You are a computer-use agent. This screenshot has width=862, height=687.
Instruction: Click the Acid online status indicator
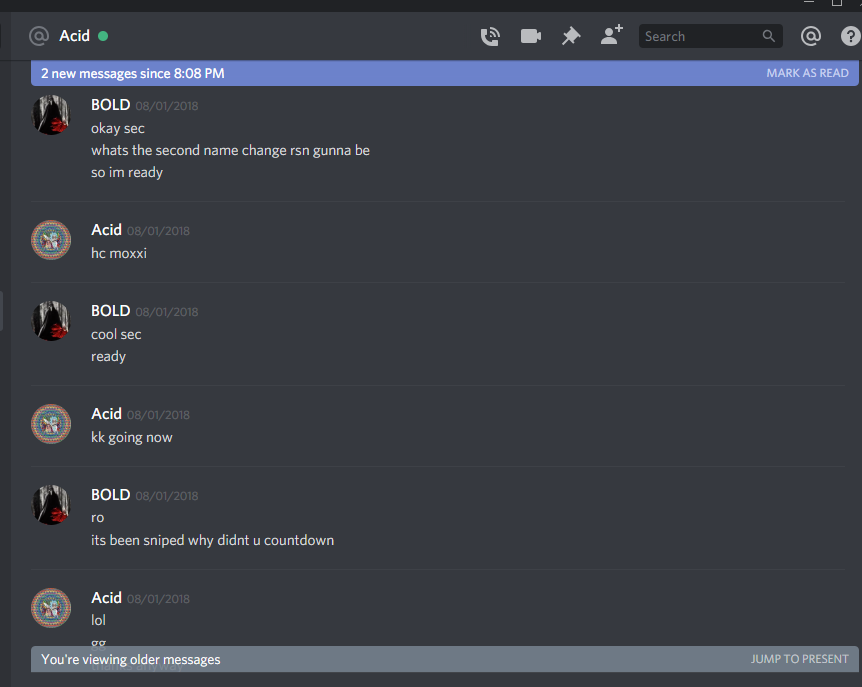pyautogui.click(x=103, y=36)
